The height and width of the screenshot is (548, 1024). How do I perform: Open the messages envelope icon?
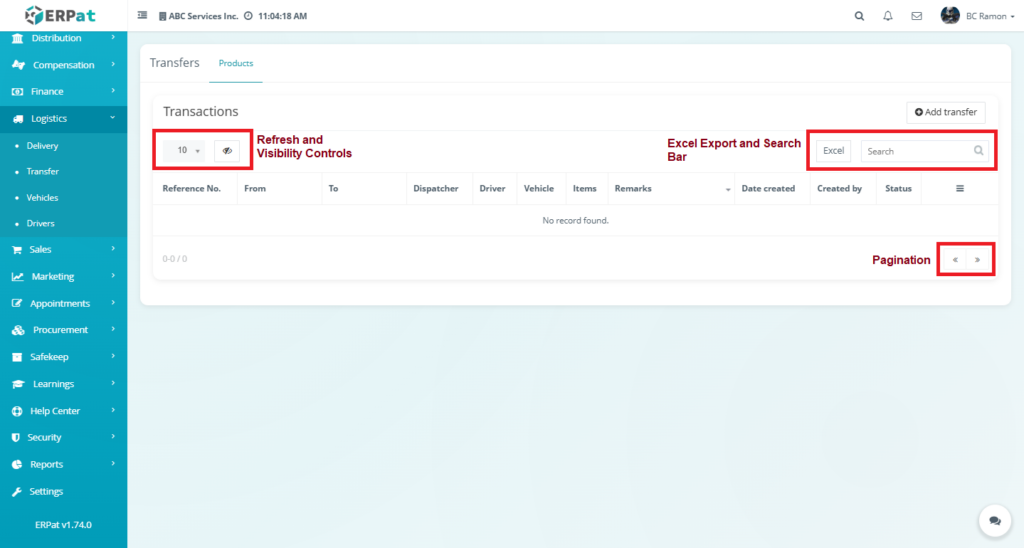click(916, 16)
